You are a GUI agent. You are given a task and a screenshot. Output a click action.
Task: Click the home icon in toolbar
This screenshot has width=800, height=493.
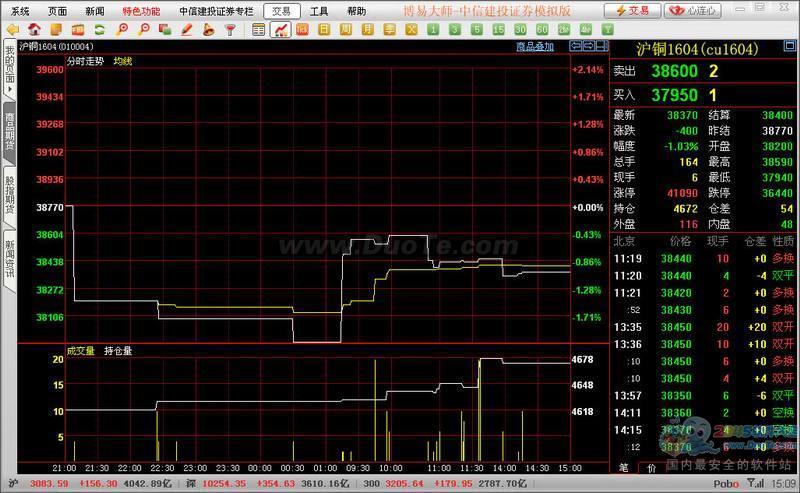coord(34,29)
